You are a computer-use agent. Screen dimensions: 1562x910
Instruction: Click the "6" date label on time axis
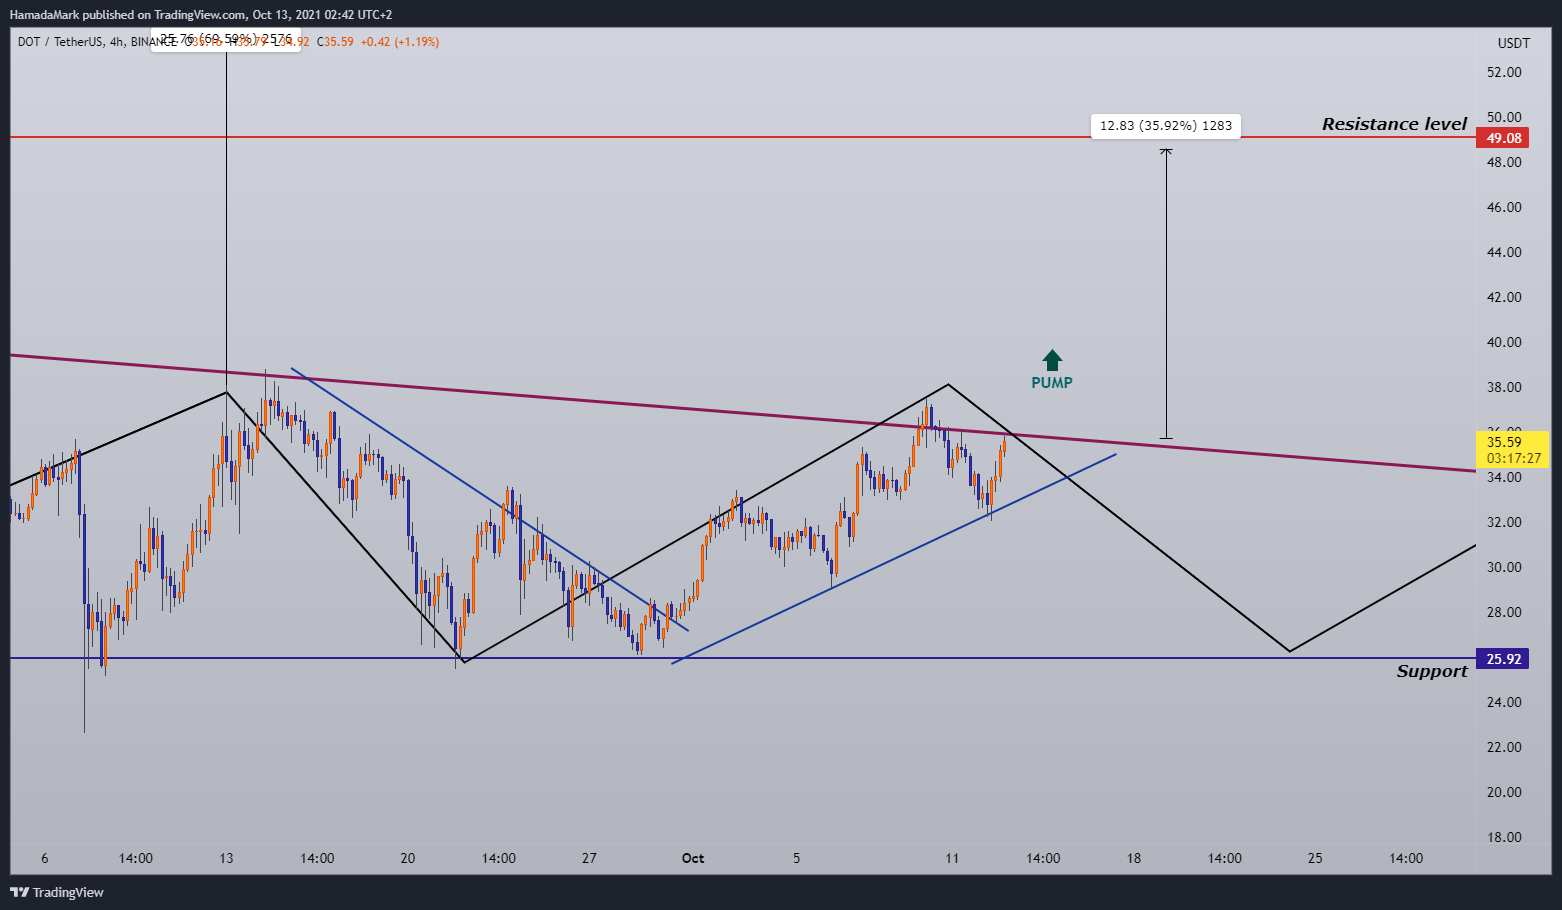pos(45,858)
